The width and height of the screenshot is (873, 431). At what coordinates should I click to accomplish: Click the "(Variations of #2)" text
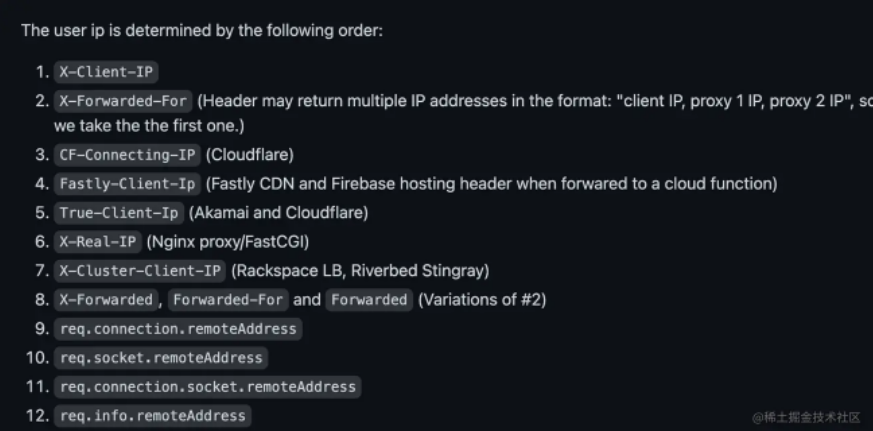(x=482, y=300)
